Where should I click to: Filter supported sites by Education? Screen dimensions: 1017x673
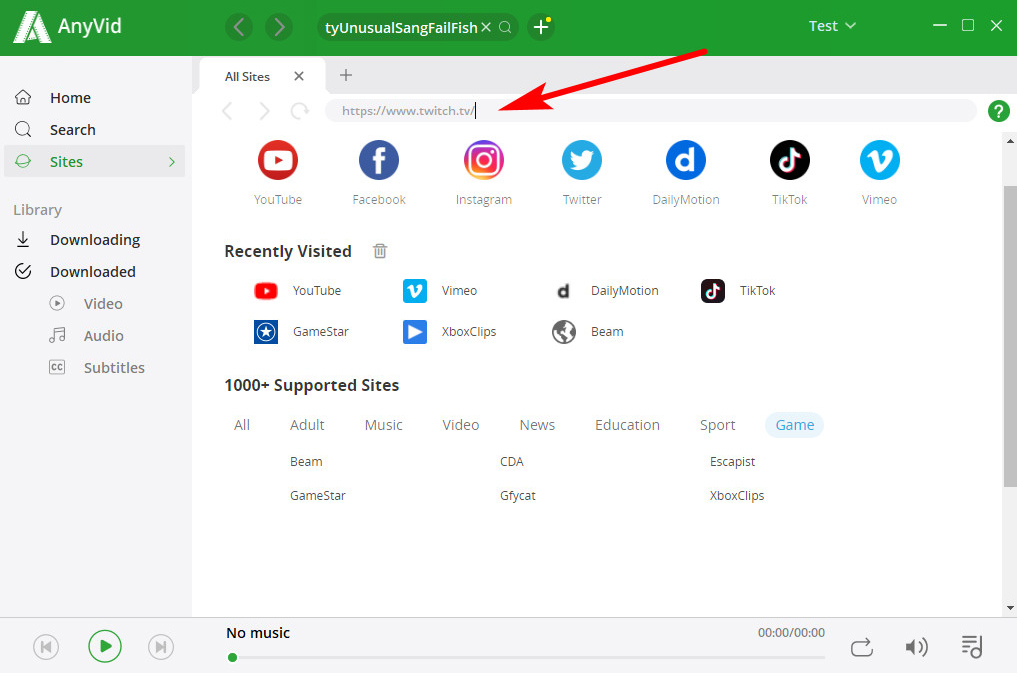[627, 425]
